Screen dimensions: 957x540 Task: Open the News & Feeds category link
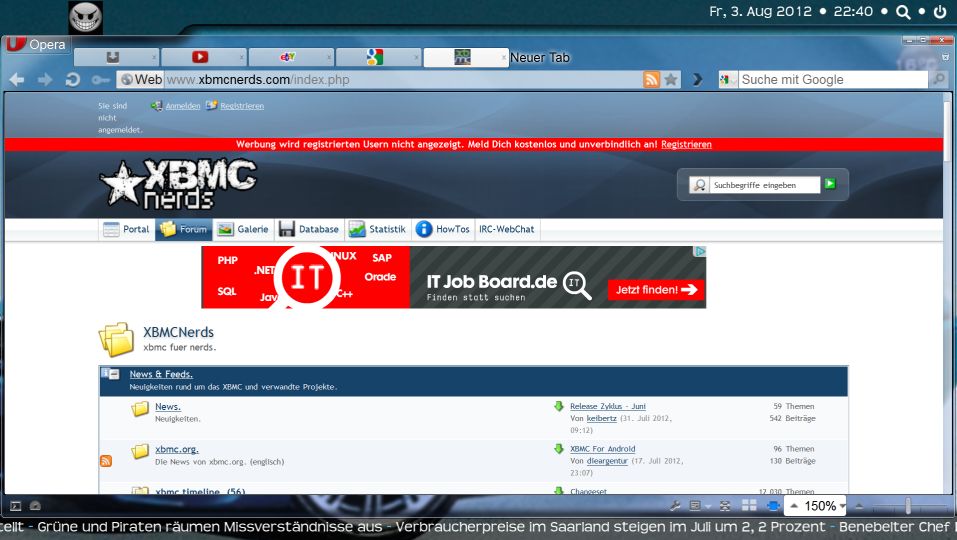pyautogui.click(x=161, y=374)
